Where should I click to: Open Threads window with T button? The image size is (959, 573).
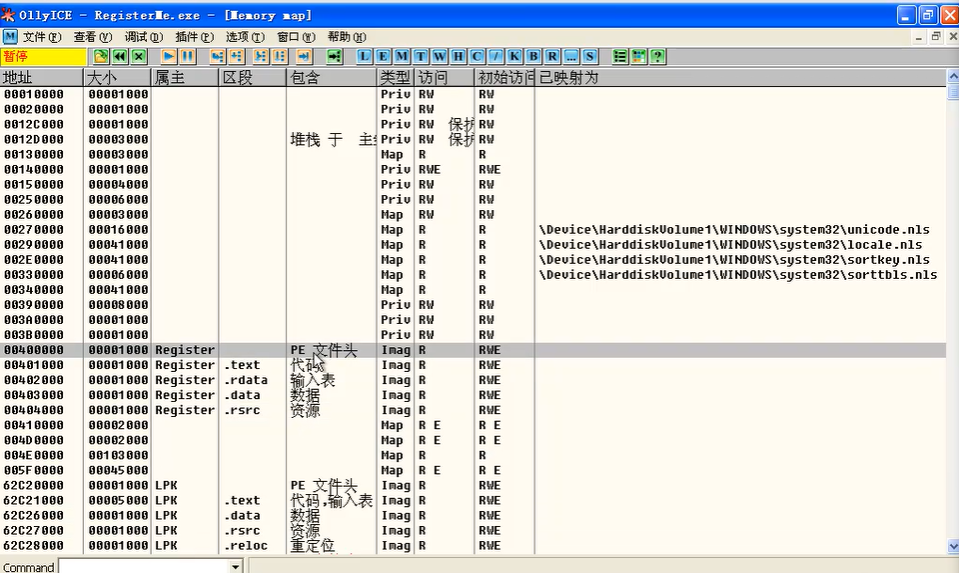(x=421, y=57)
